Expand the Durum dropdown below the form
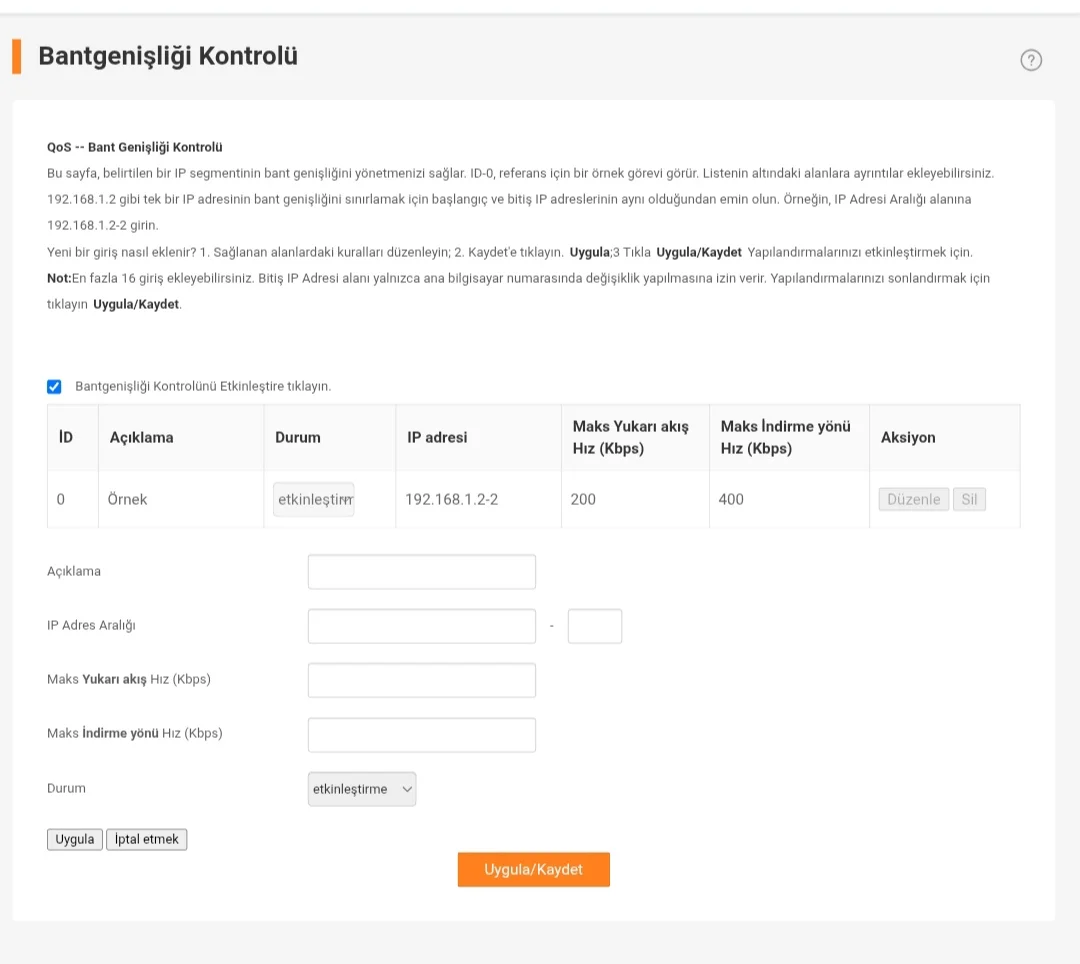Screen dimensions: 1080x964 (x=363, y=789)
